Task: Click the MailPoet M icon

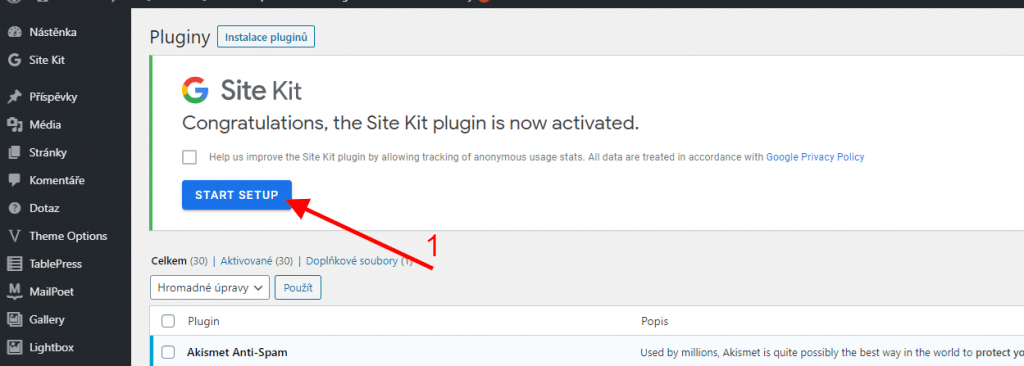Action: pyautogui.click(x=14, y=291)
